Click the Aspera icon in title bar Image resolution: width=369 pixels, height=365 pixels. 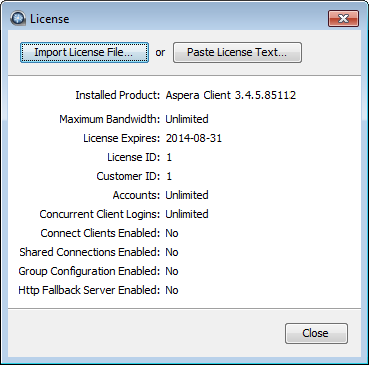click(18, 19)
